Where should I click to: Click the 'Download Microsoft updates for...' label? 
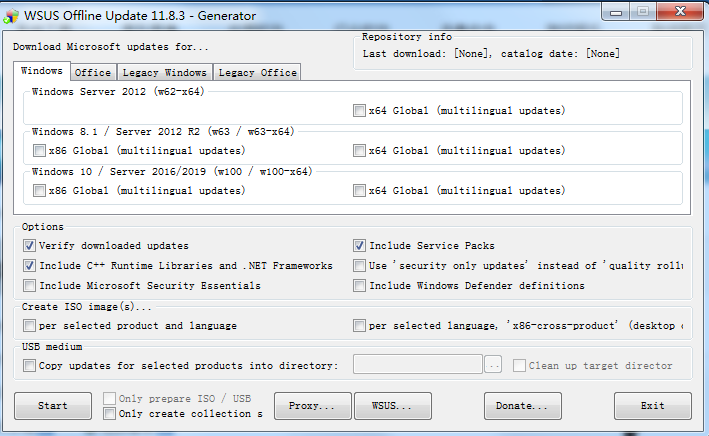tap(111, 47)
